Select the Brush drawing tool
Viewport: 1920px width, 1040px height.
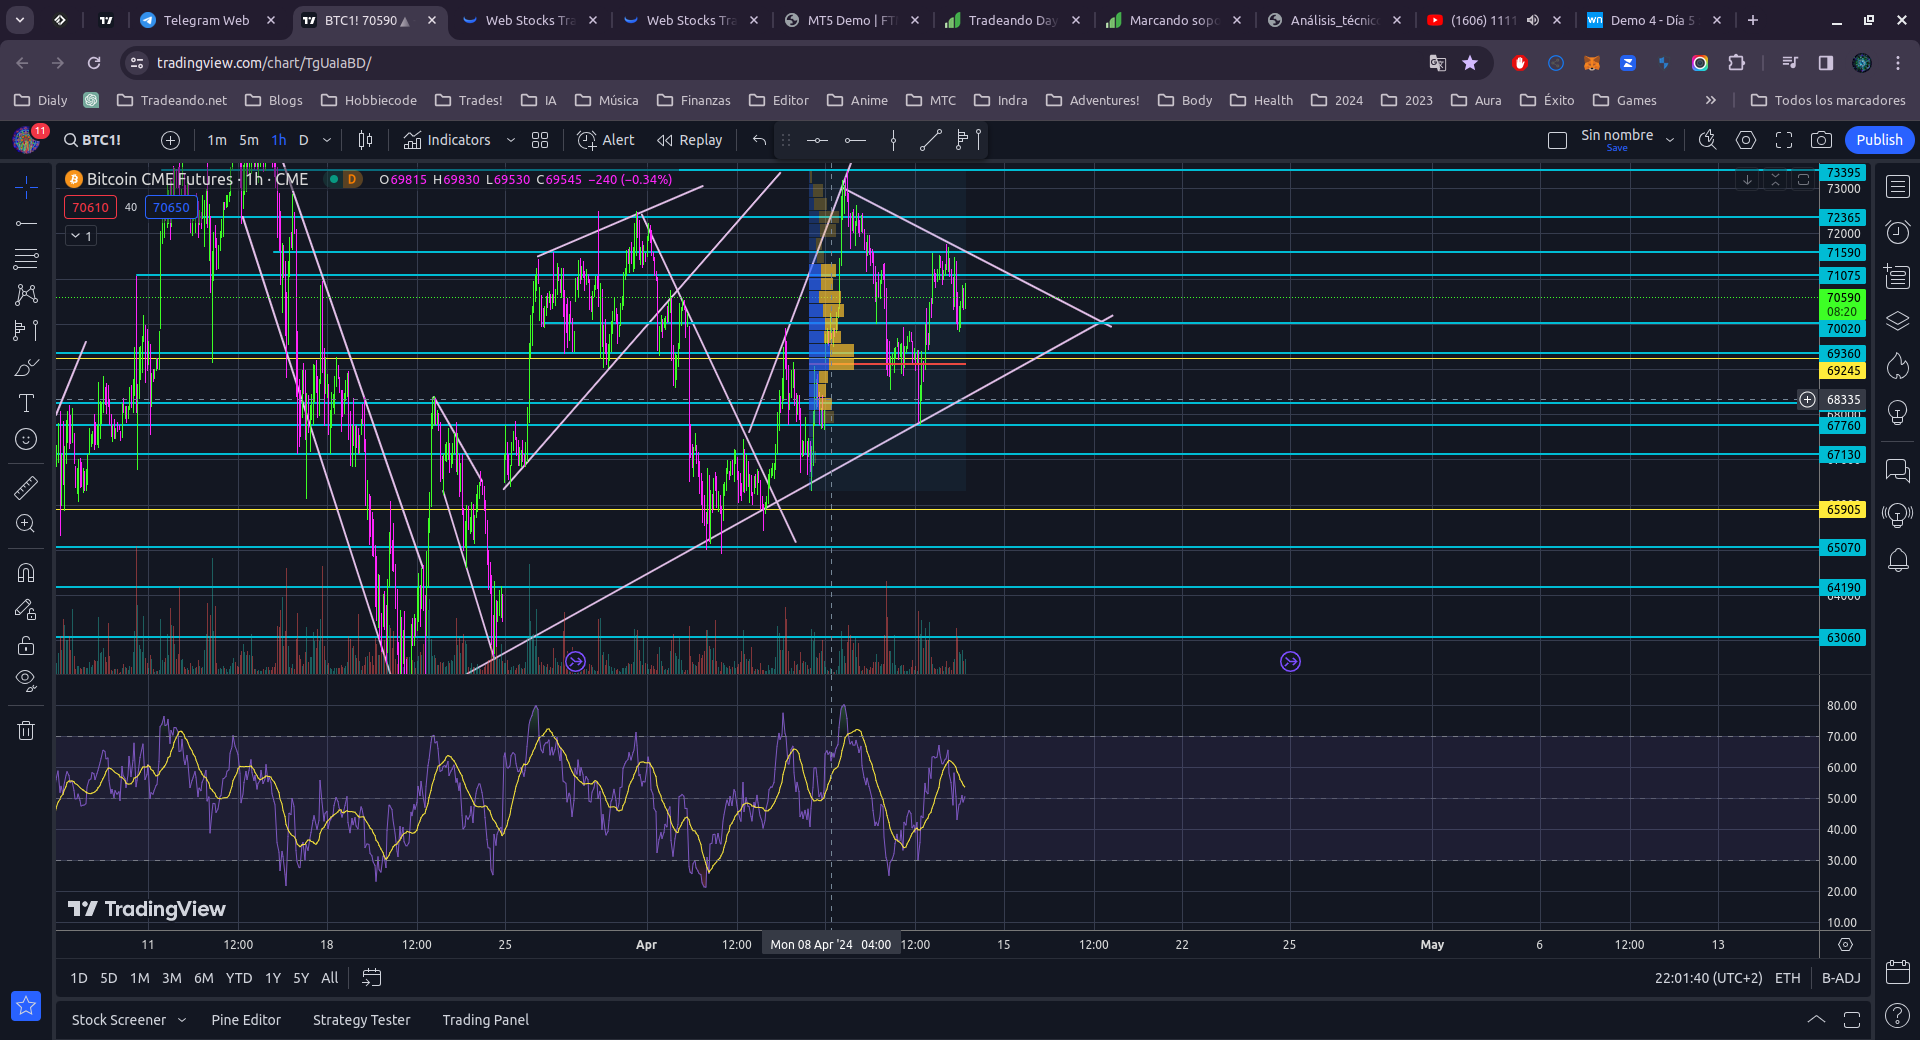(x=26, y=368)
